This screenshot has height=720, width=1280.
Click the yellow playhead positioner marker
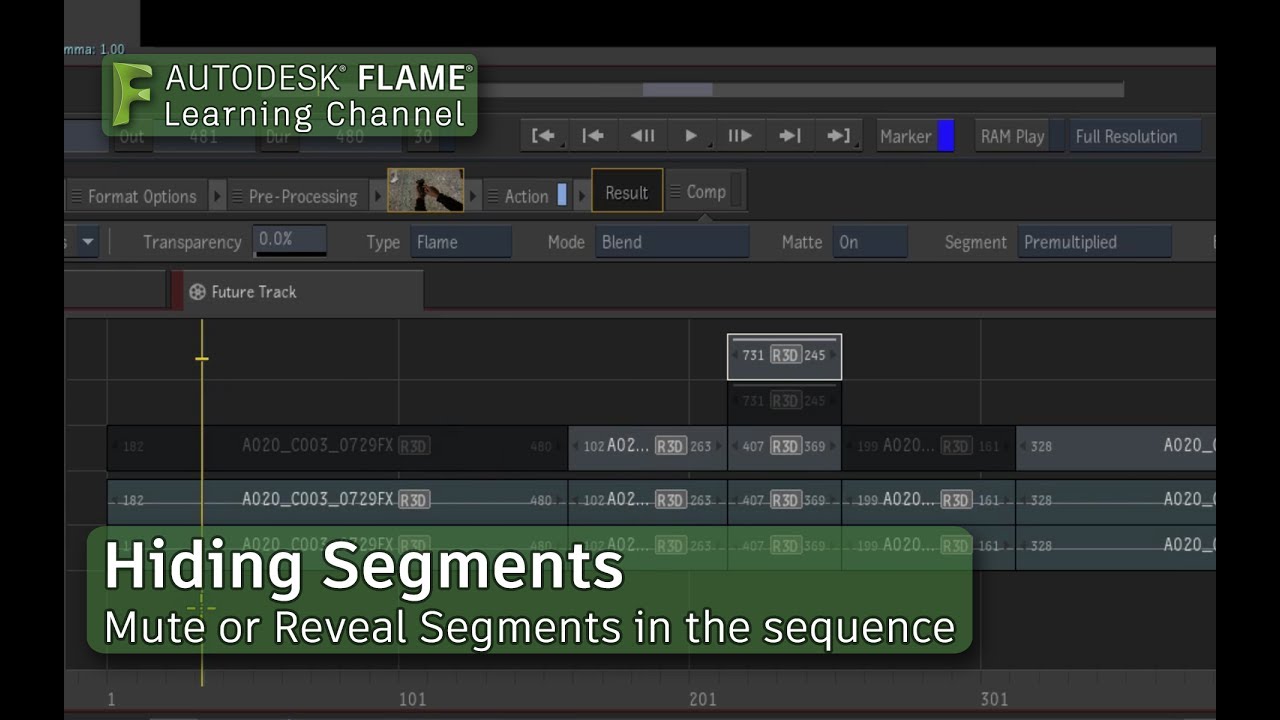202,358
